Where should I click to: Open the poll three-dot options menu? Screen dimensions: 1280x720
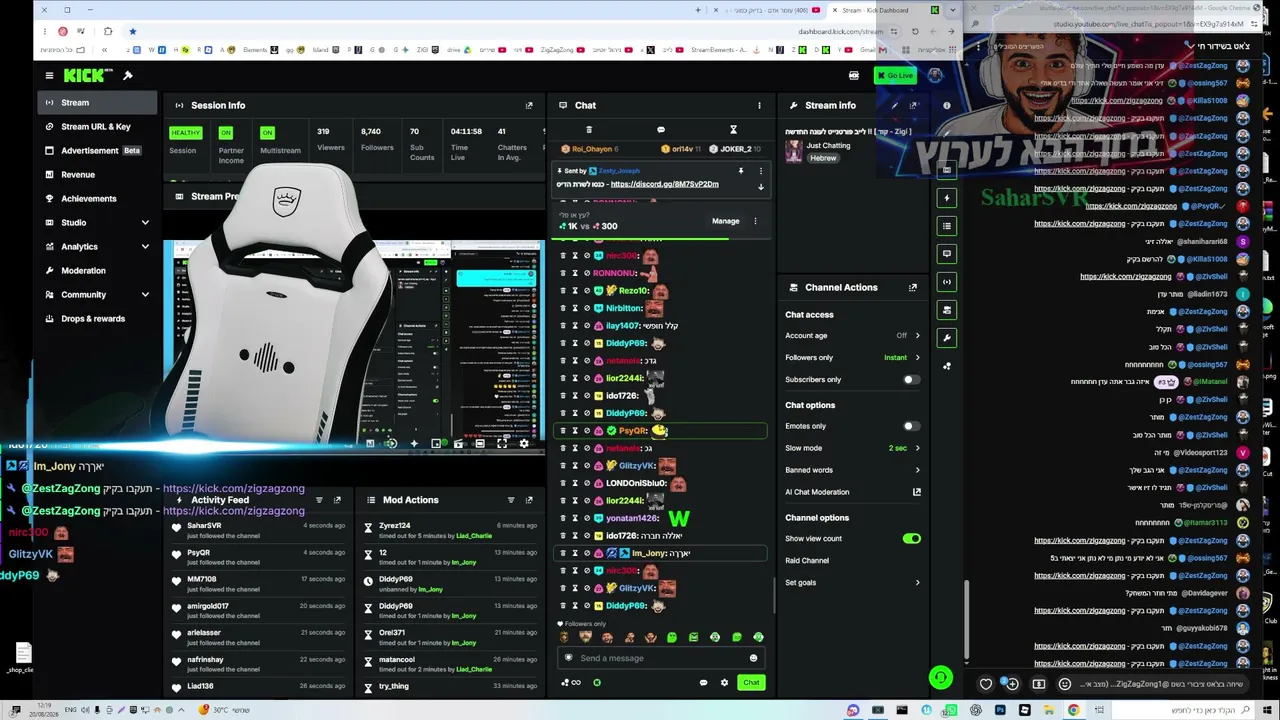click(x=755, y=221)
